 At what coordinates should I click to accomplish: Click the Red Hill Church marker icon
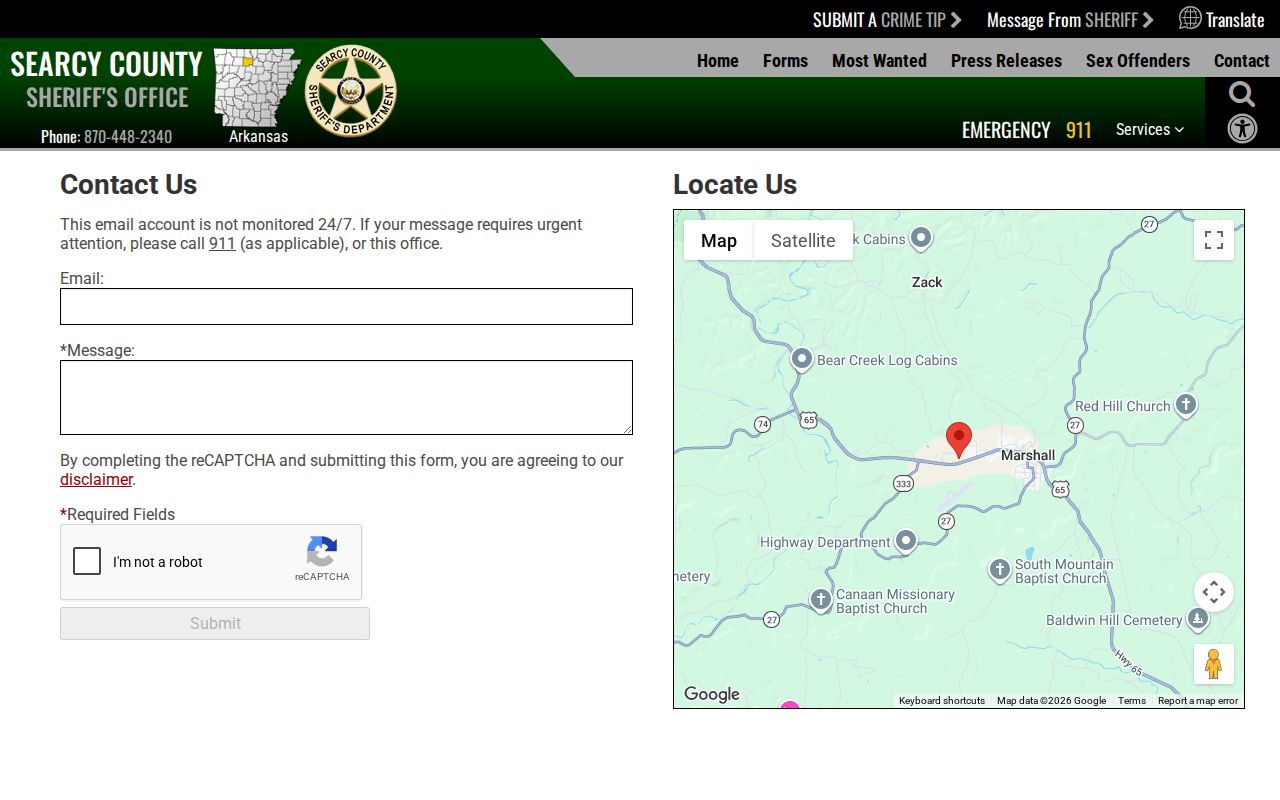pos(1186,405)
